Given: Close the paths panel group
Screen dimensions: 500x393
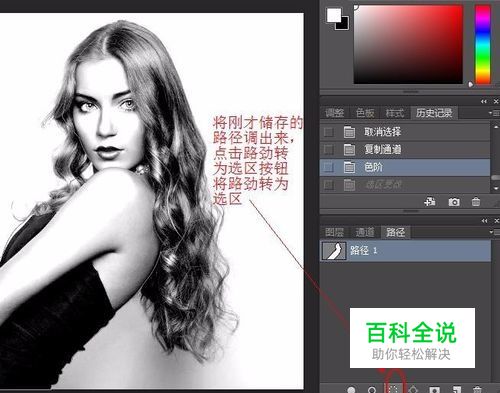Looking at the screenshot, I should pyautogui.click(x=497, y=221).
